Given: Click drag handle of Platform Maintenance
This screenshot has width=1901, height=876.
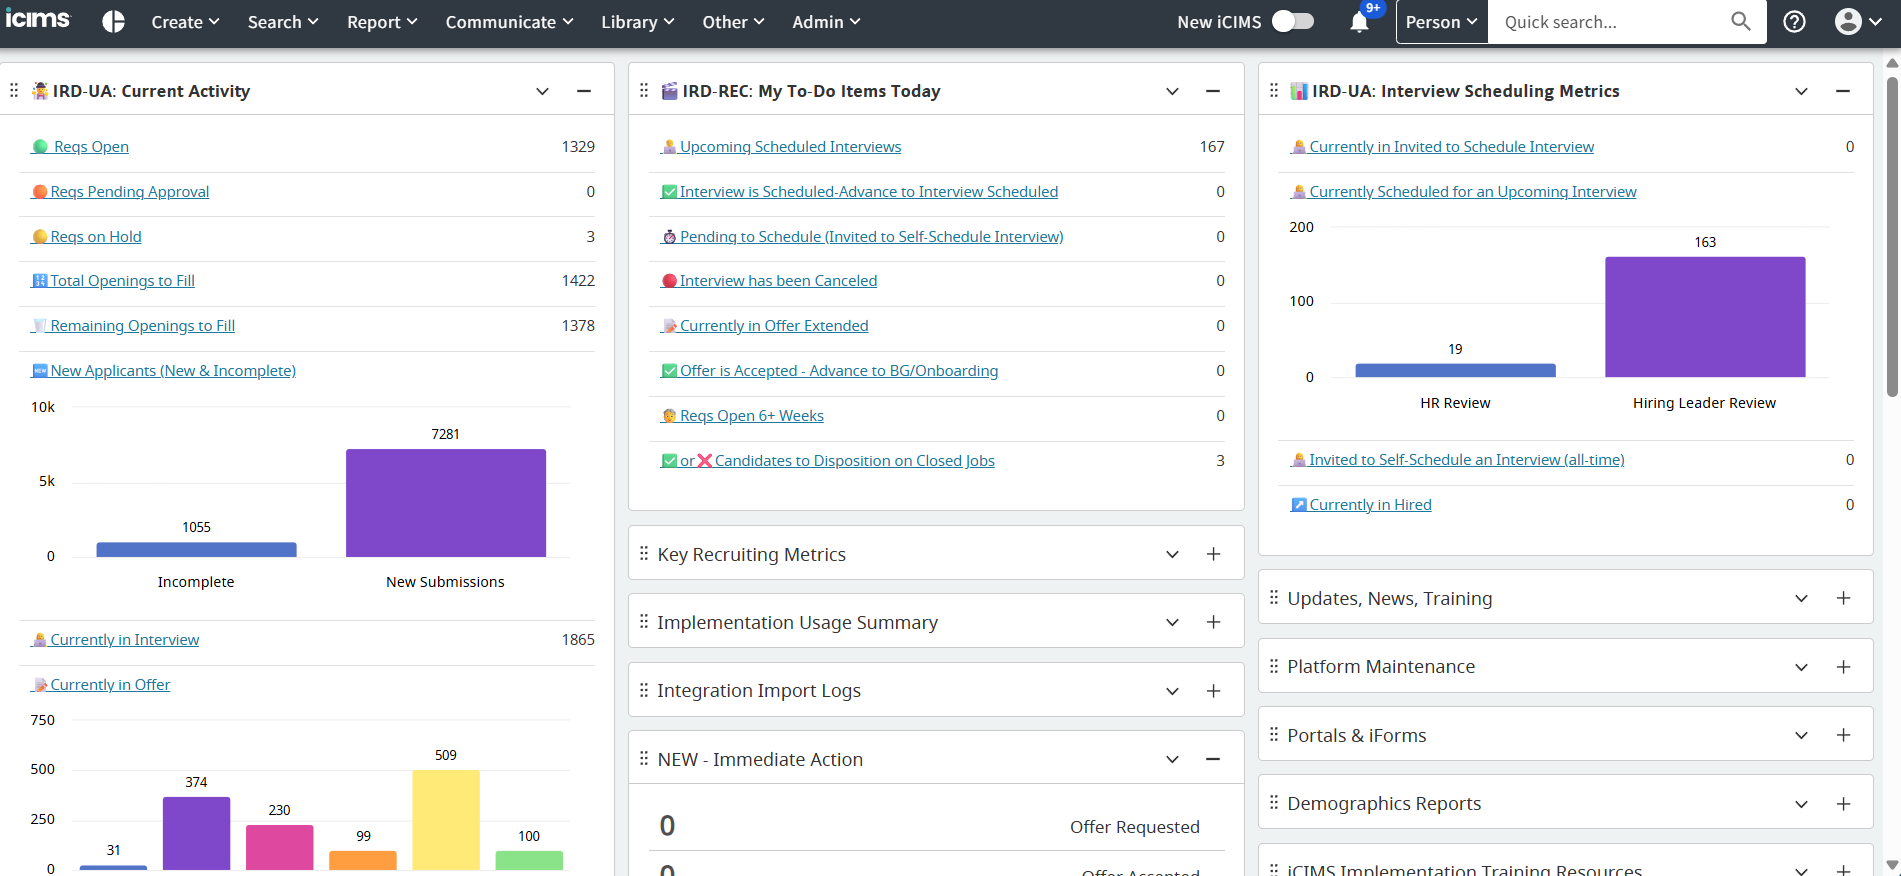Looking at the screenshot, I should point(1274,666).
